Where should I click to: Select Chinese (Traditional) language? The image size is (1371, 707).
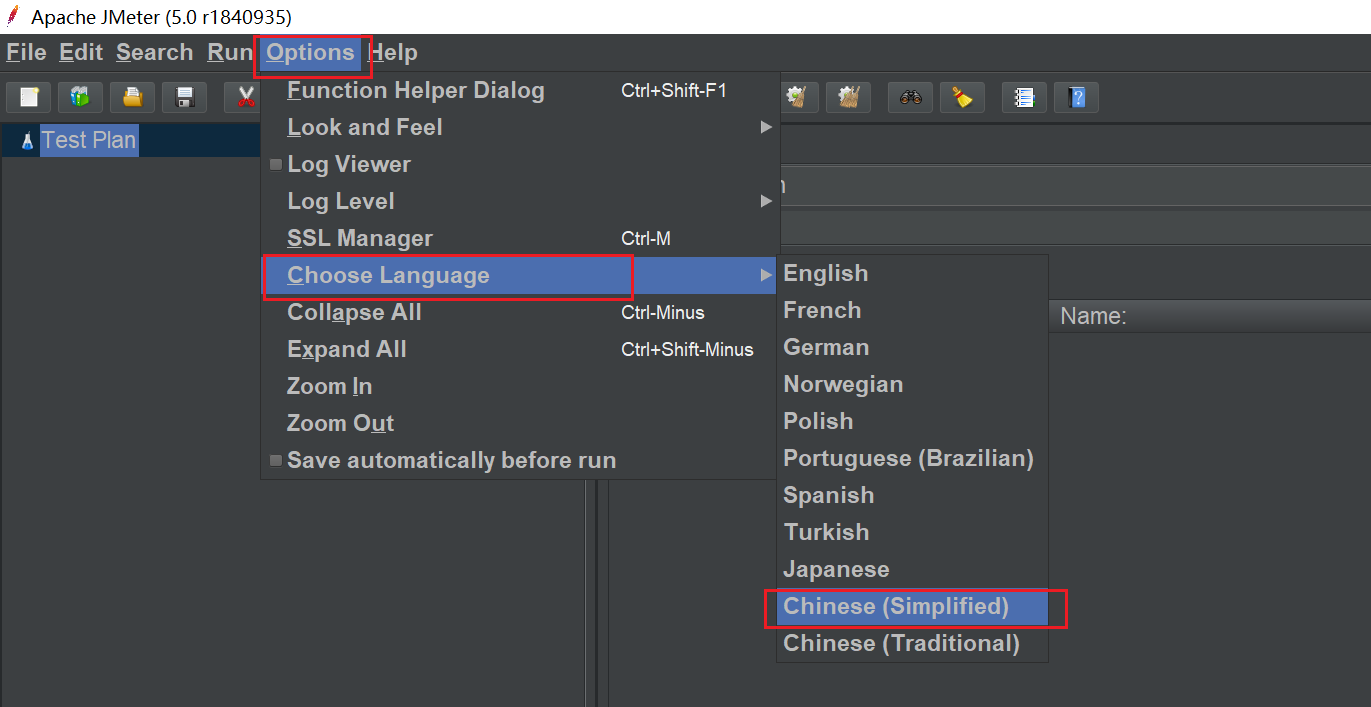pos(912,643)
